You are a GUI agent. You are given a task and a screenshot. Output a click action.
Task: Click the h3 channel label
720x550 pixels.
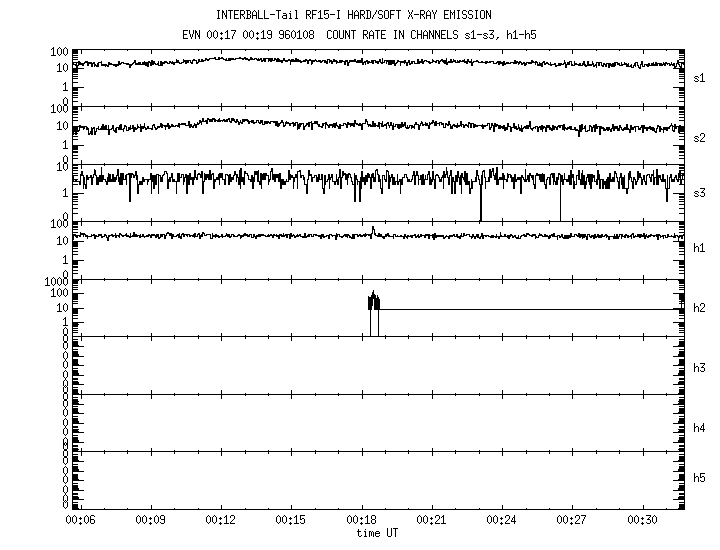tap(699, 368)
